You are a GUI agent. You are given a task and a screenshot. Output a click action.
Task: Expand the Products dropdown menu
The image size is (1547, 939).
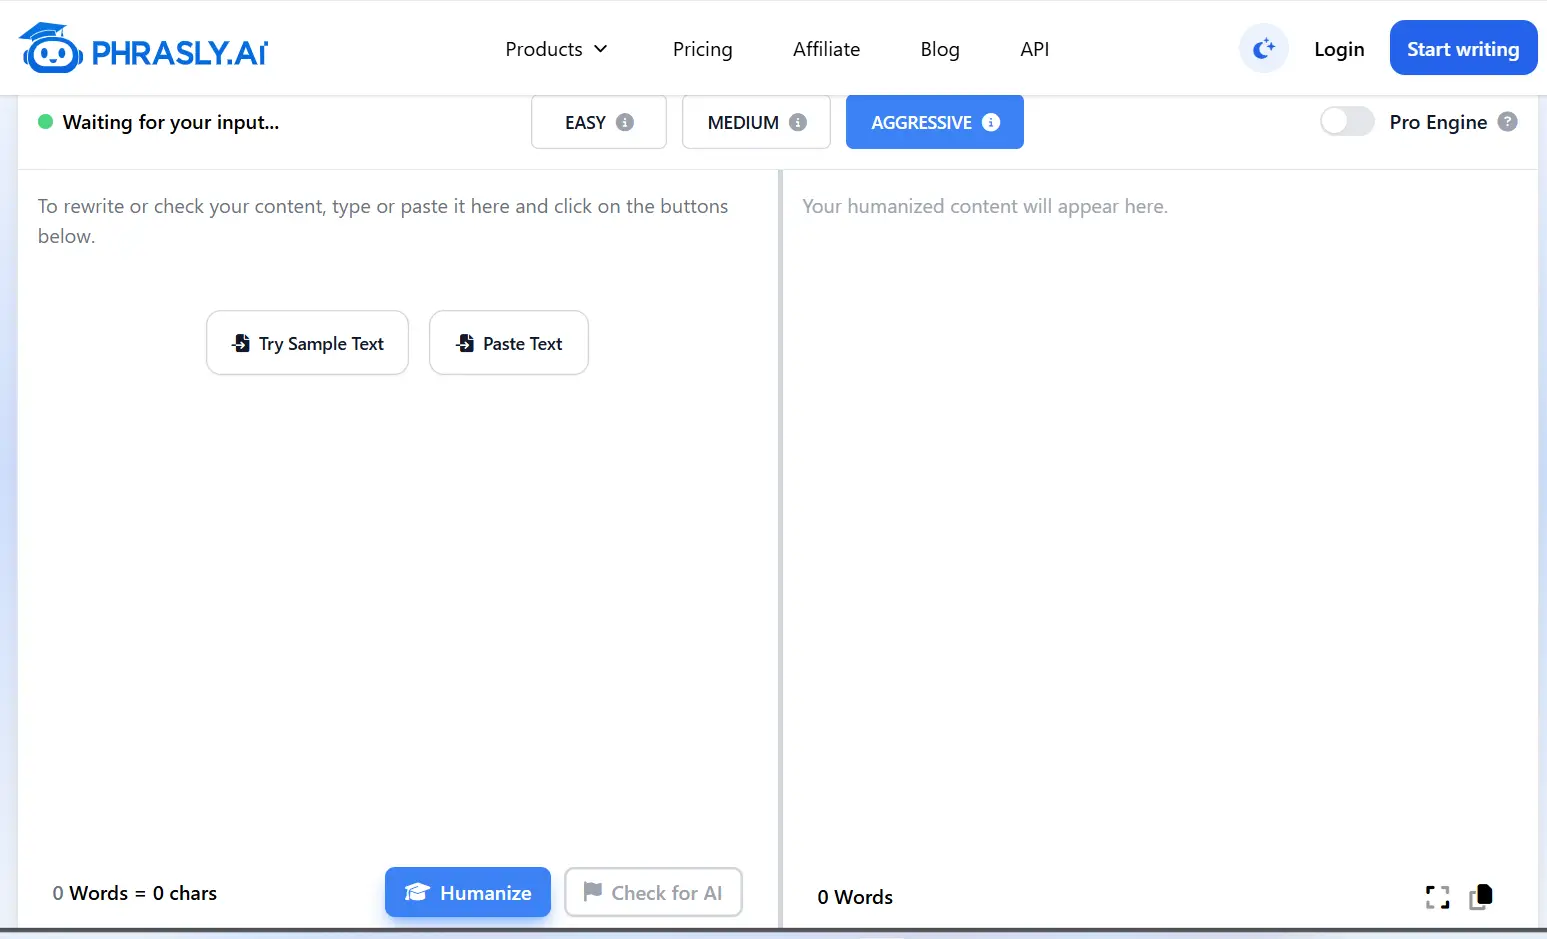(556, 49)
